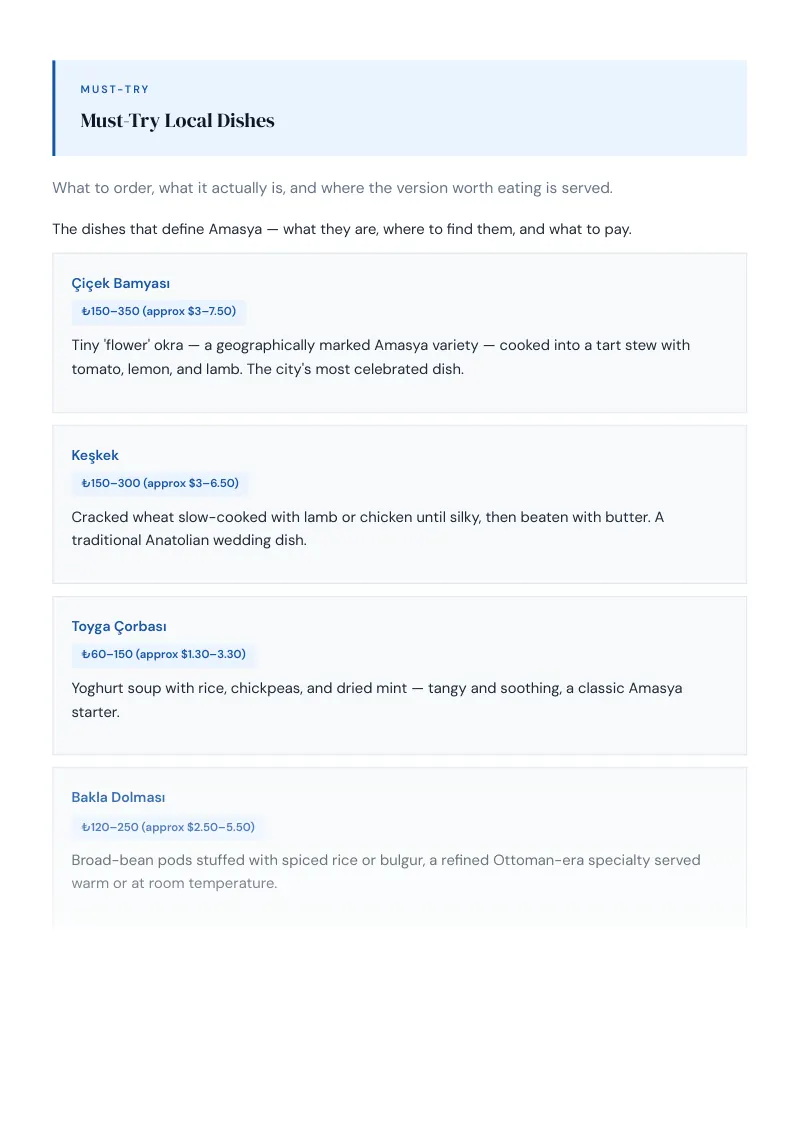Click the broad-bean pods description text
800x1132 pixels.
(x=386, y=871)
